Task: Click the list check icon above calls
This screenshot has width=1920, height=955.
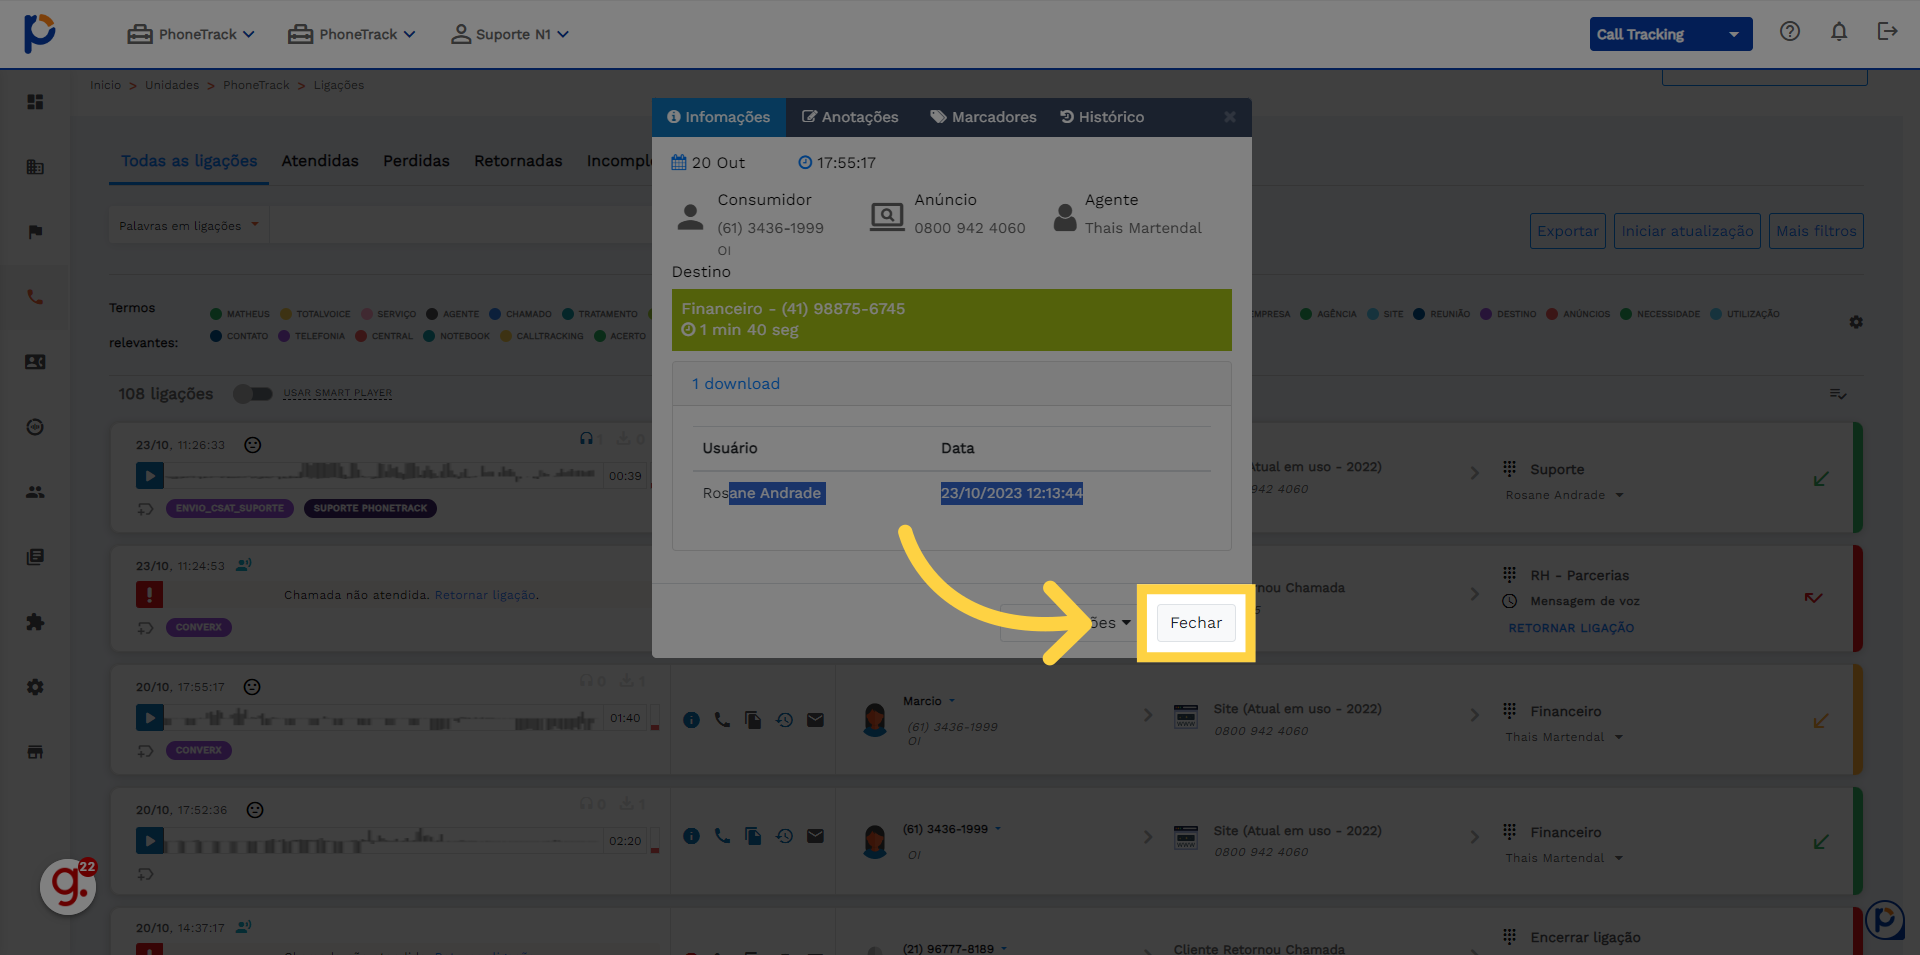Action: click(x=1838, y=394)
